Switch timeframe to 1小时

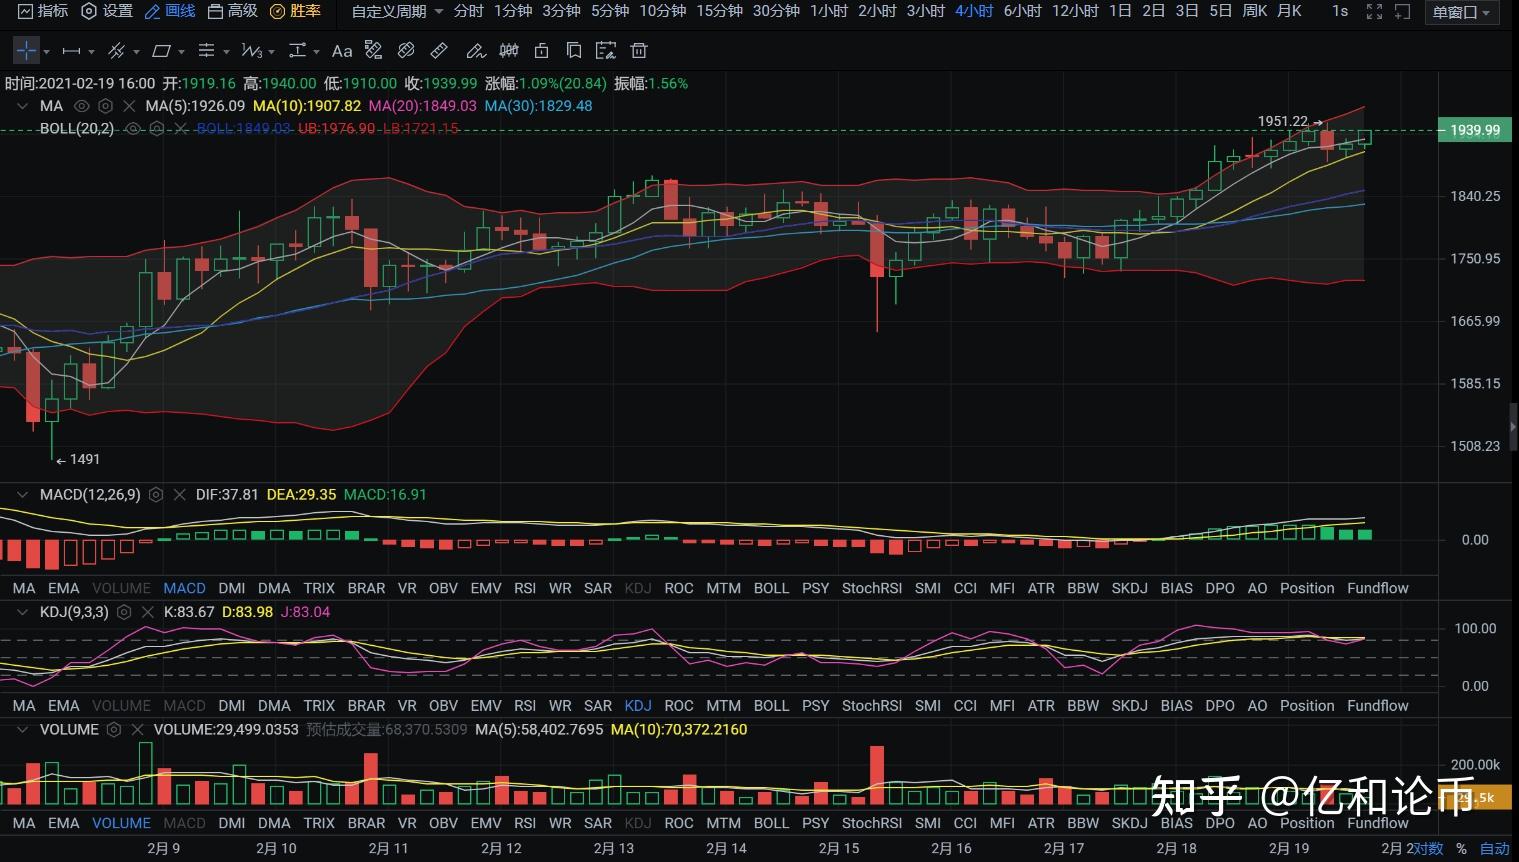point(828,11)
